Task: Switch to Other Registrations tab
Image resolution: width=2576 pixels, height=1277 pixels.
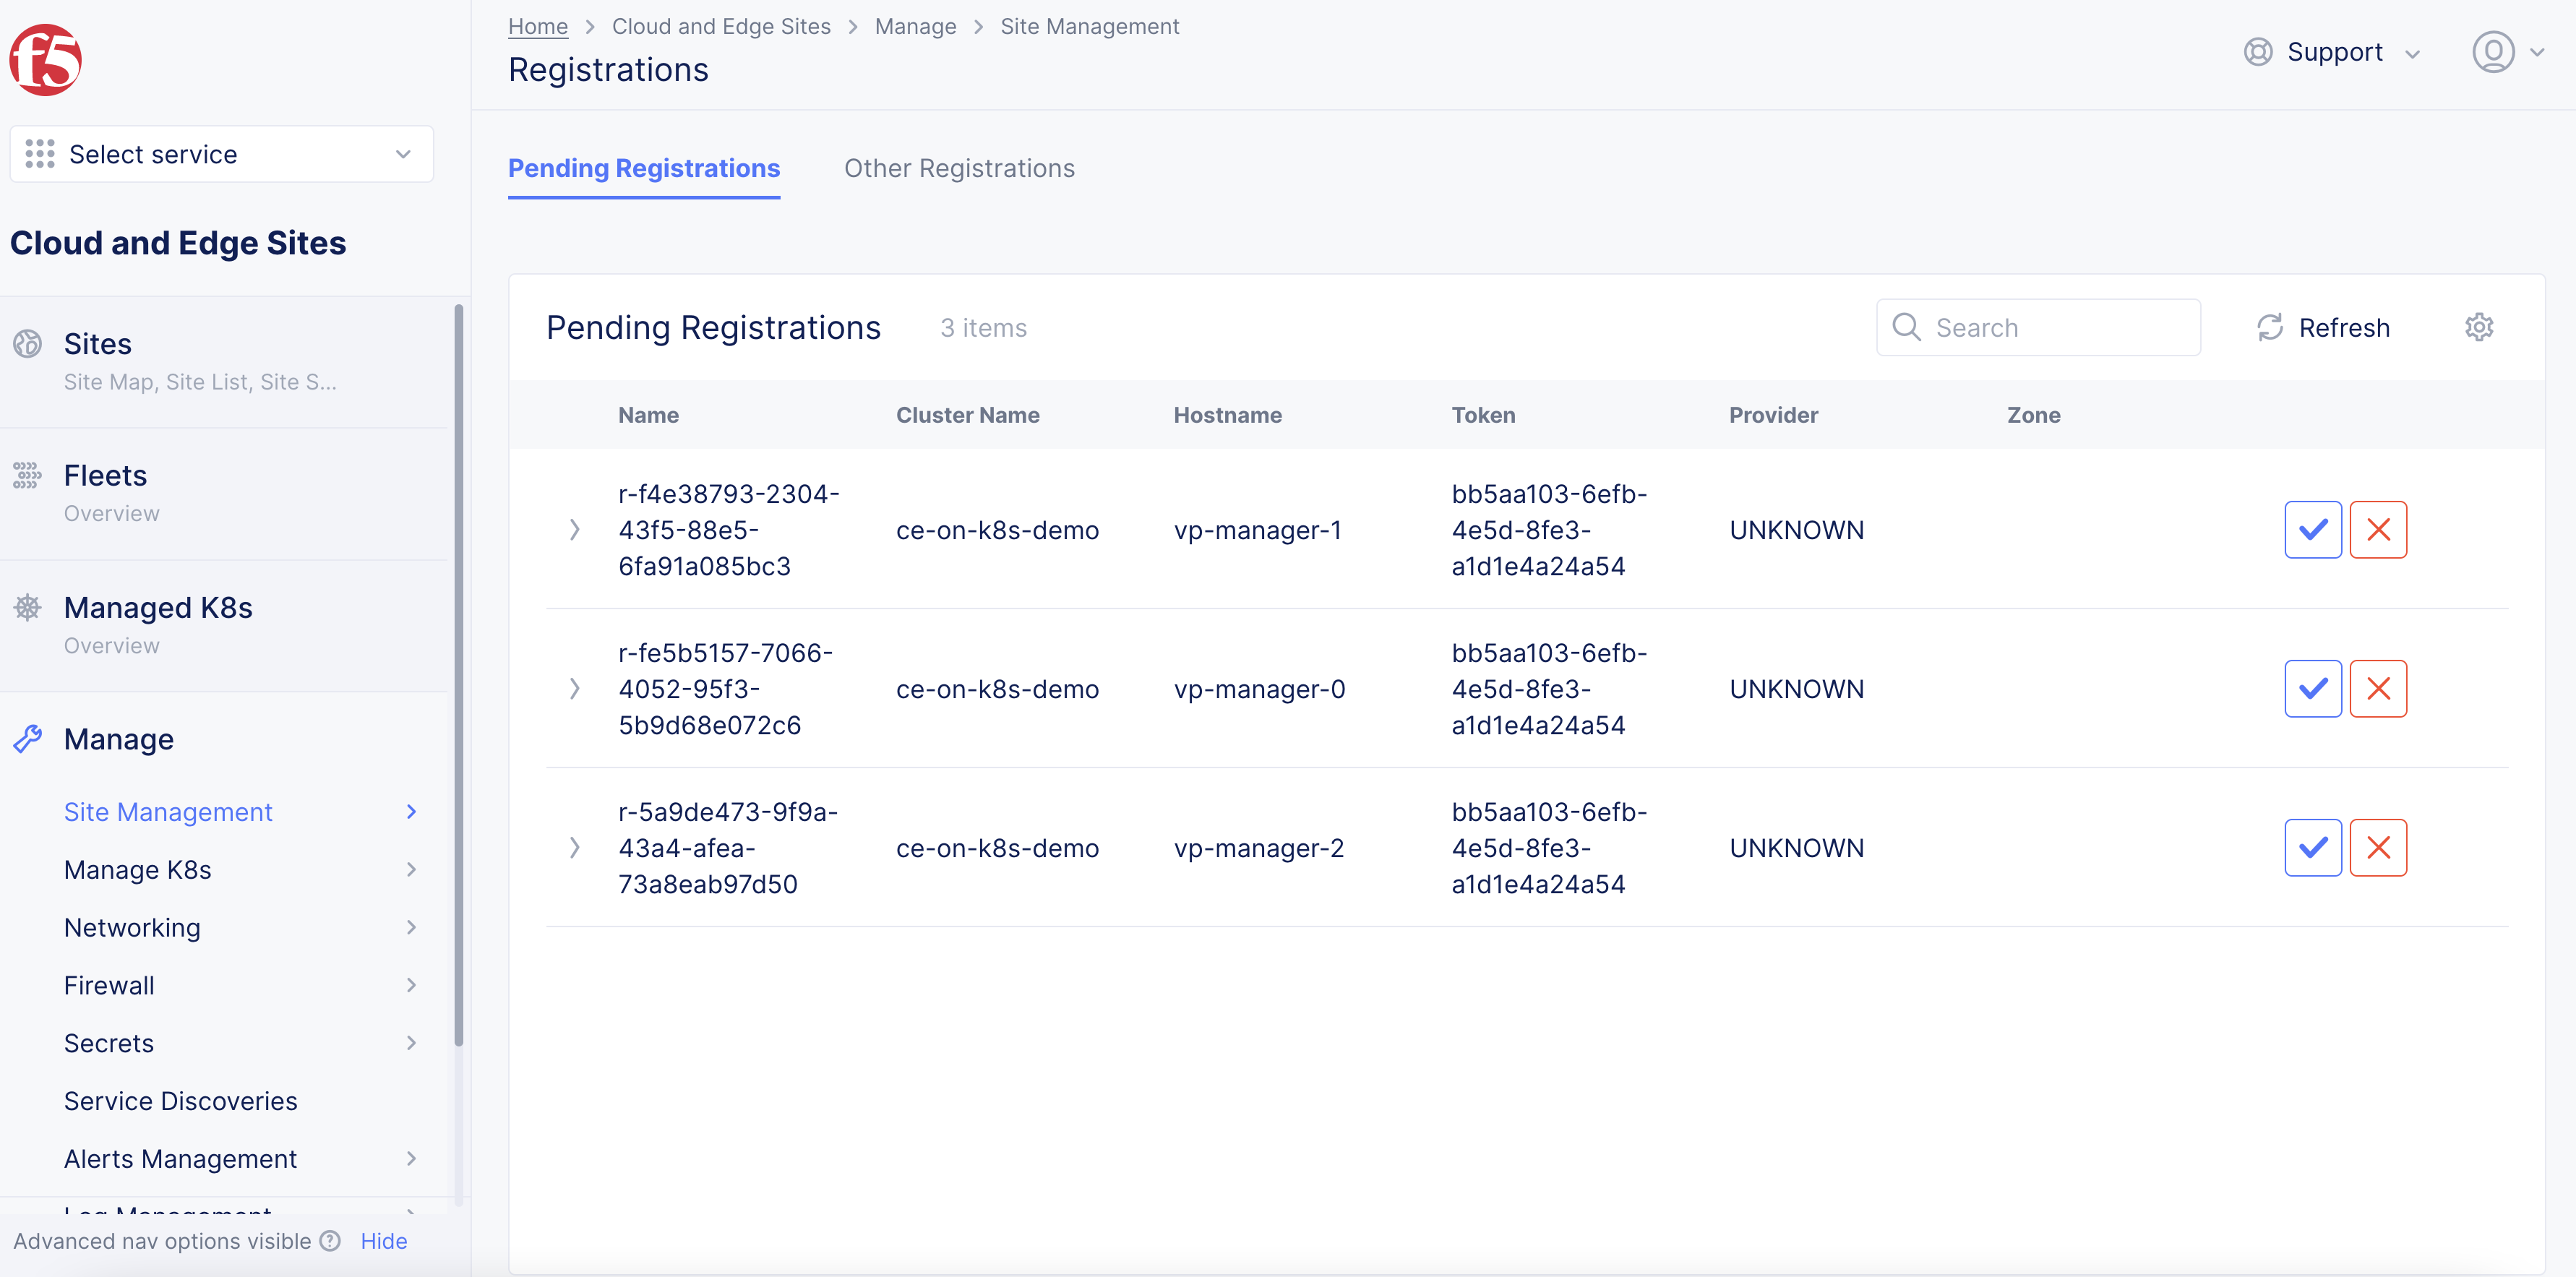Action: [x=959, y=168]
